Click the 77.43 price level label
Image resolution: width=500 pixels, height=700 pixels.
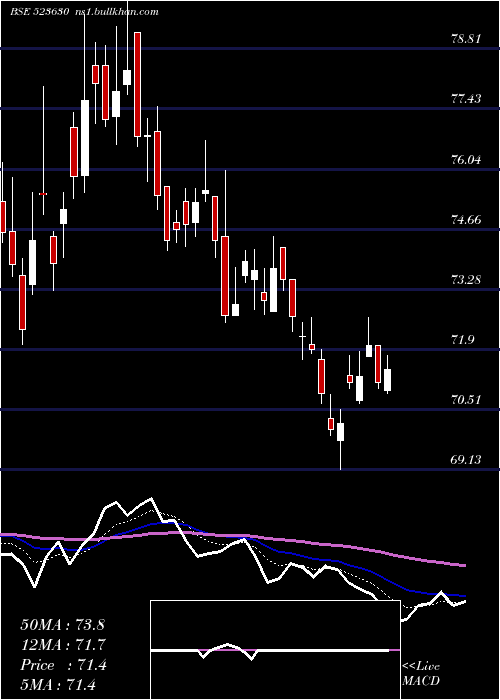pos(466,99)
